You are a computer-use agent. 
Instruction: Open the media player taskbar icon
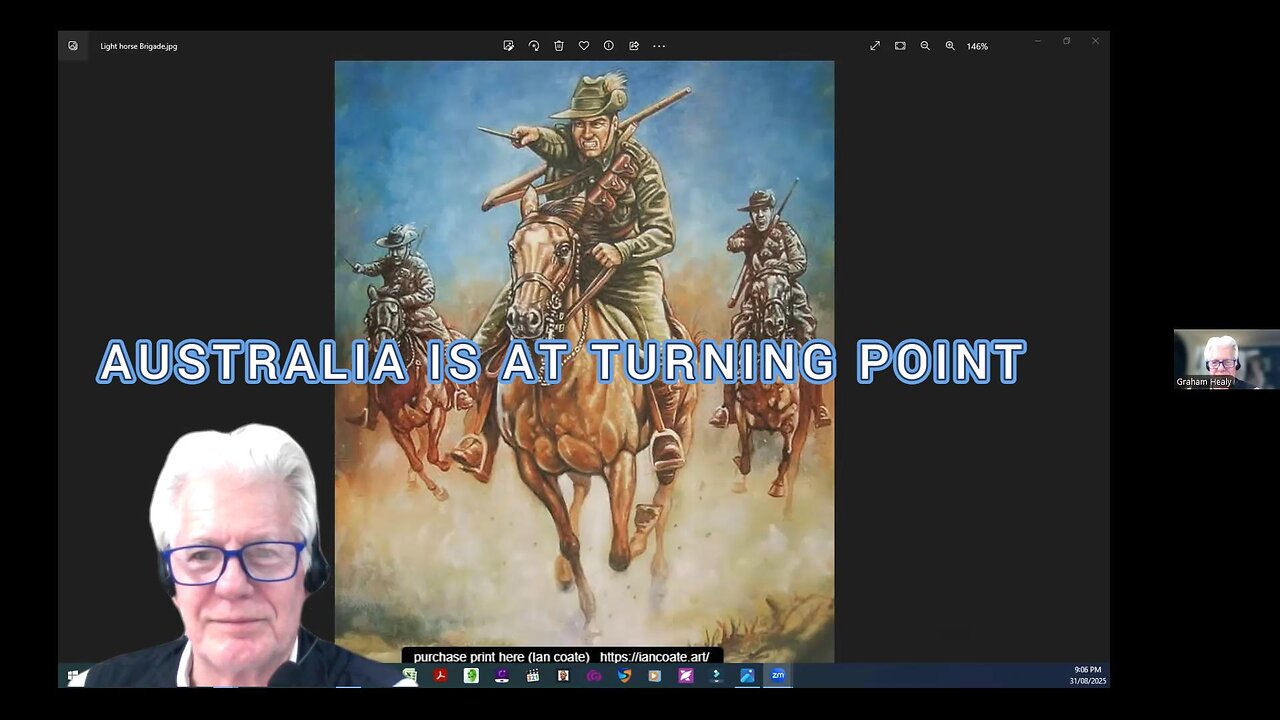pos(655,676)
